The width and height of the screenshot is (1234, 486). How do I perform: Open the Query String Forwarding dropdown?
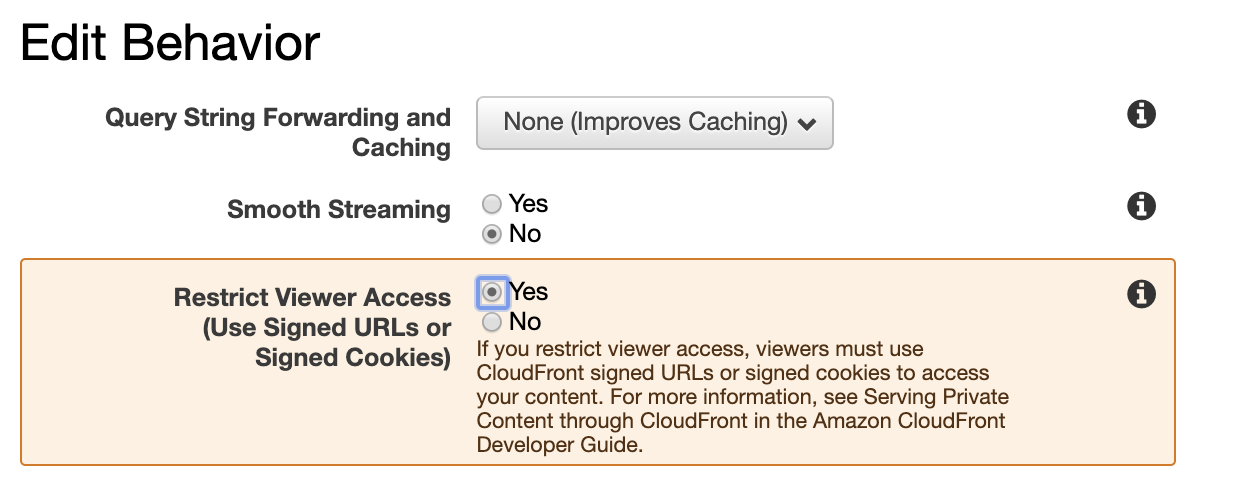(x=655, y=123)
